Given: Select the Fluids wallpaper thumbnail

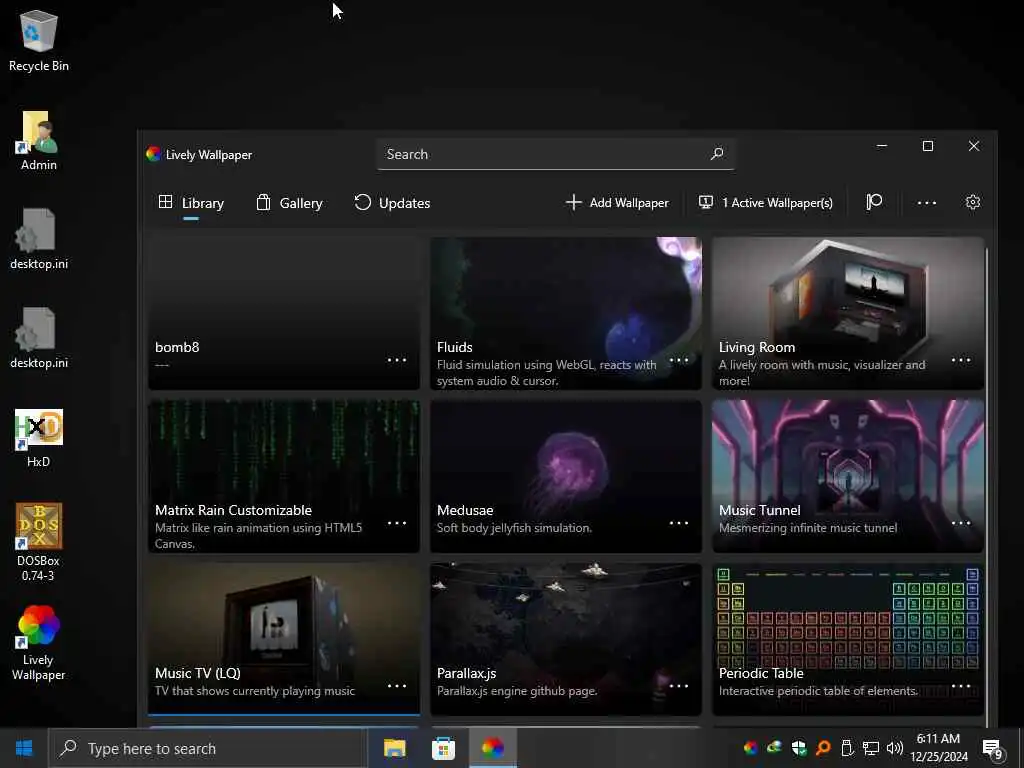Looking at the screenshot, I should (x=566, y=313).
